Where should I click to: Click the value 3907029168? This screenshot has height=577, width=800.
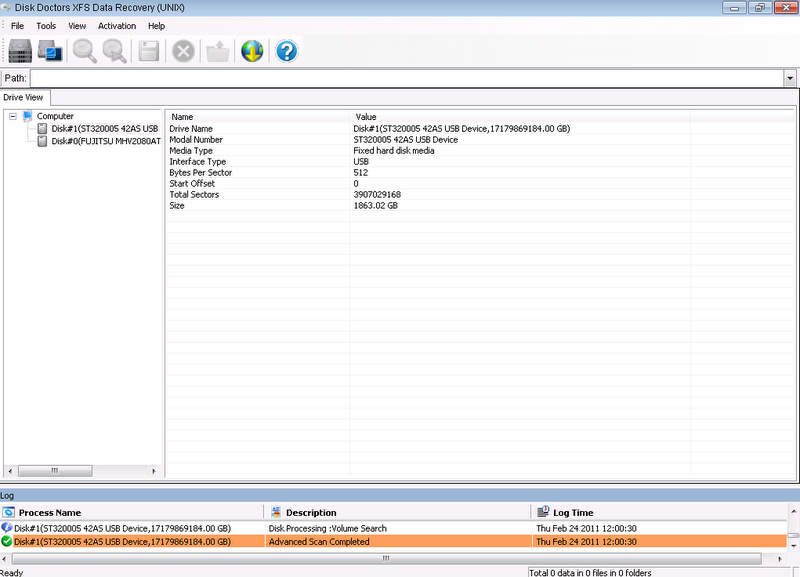(377, 194)
